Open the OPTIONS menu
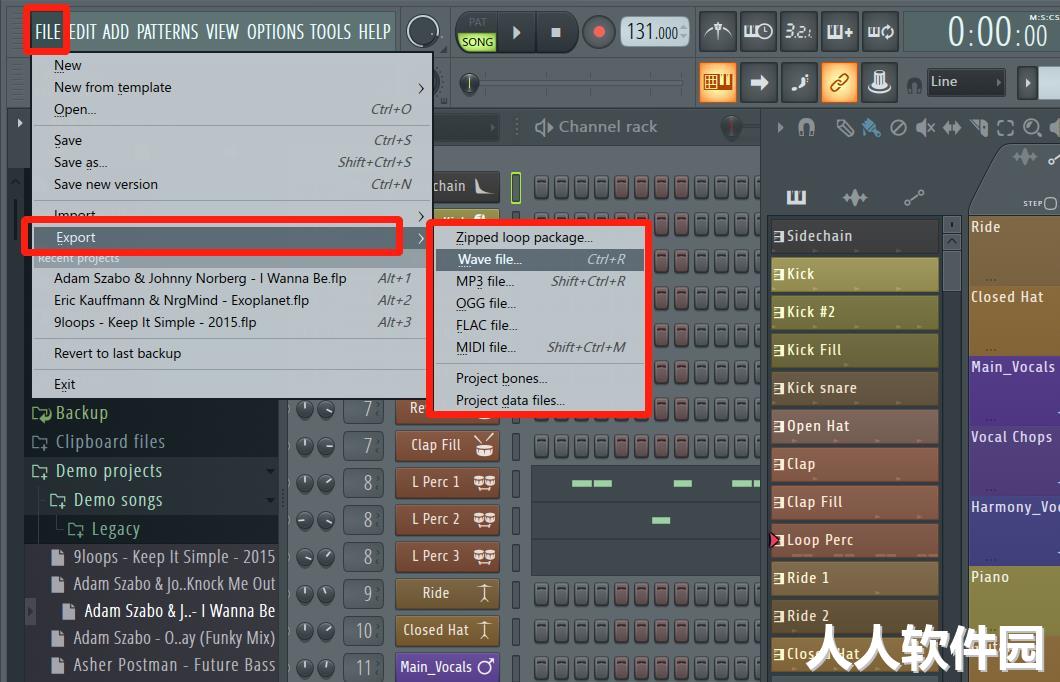 coord(275,31)
